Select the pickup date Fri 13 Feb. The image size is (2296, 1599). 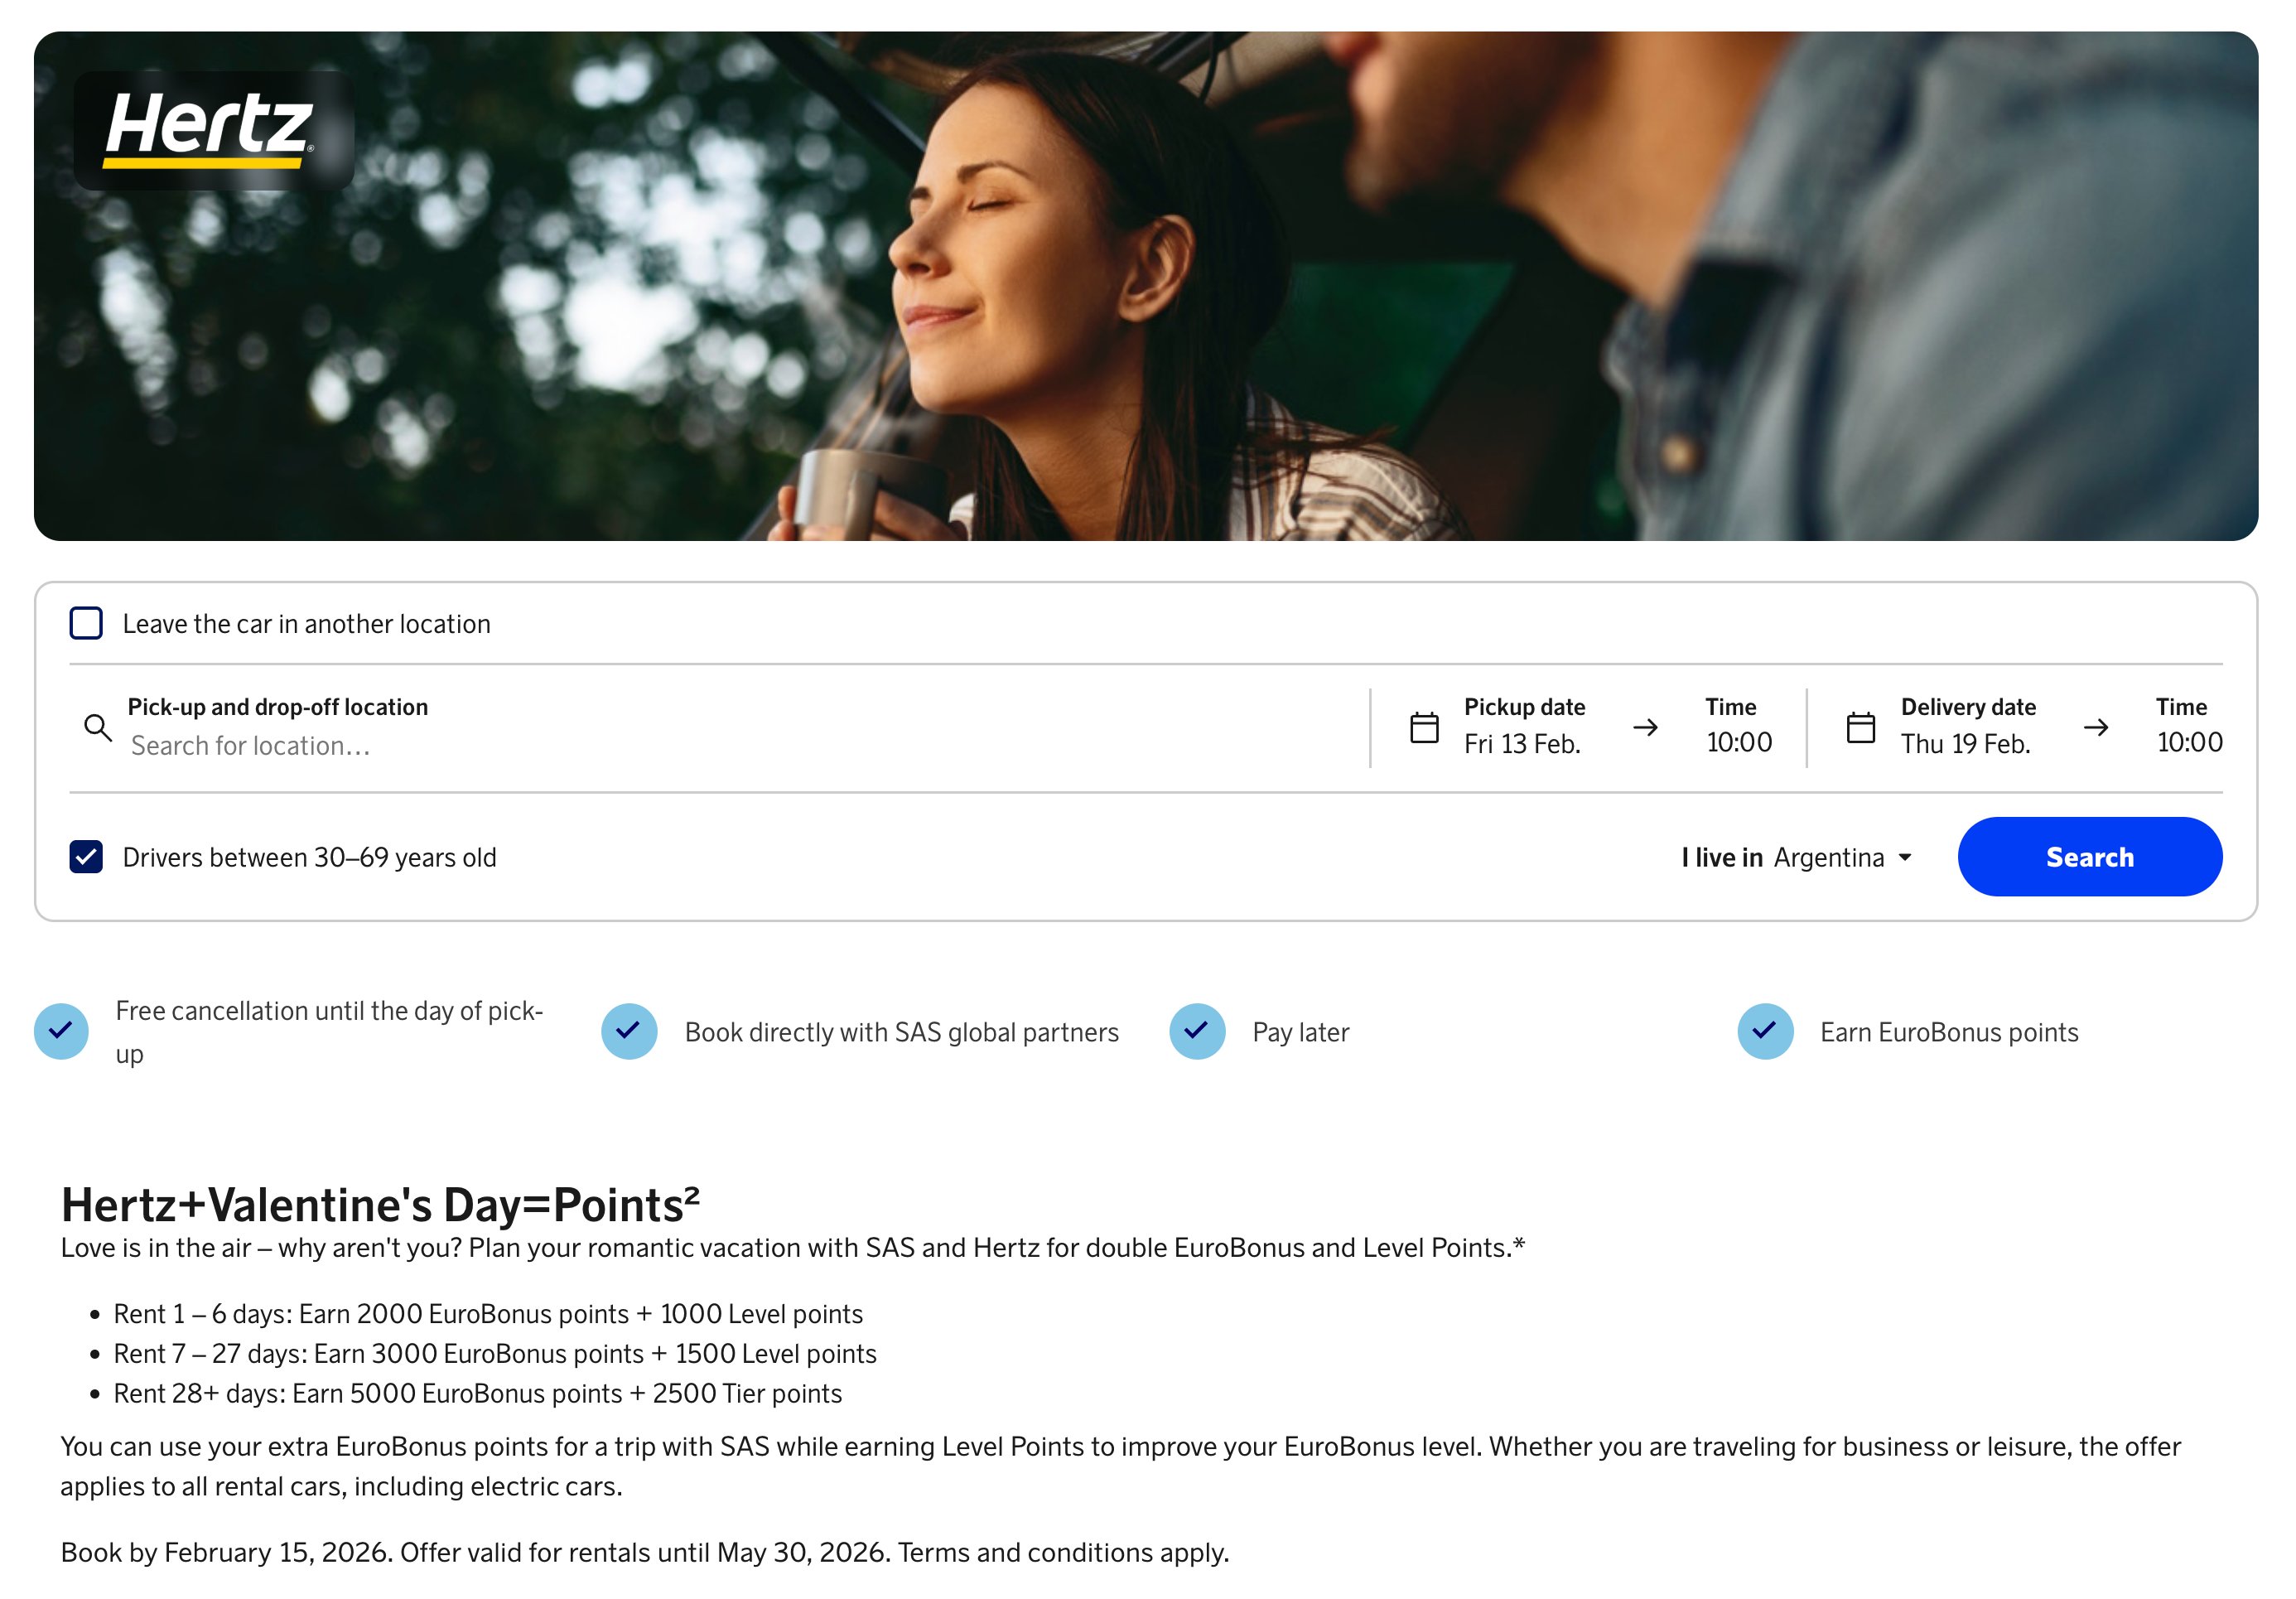(1522, 744)
